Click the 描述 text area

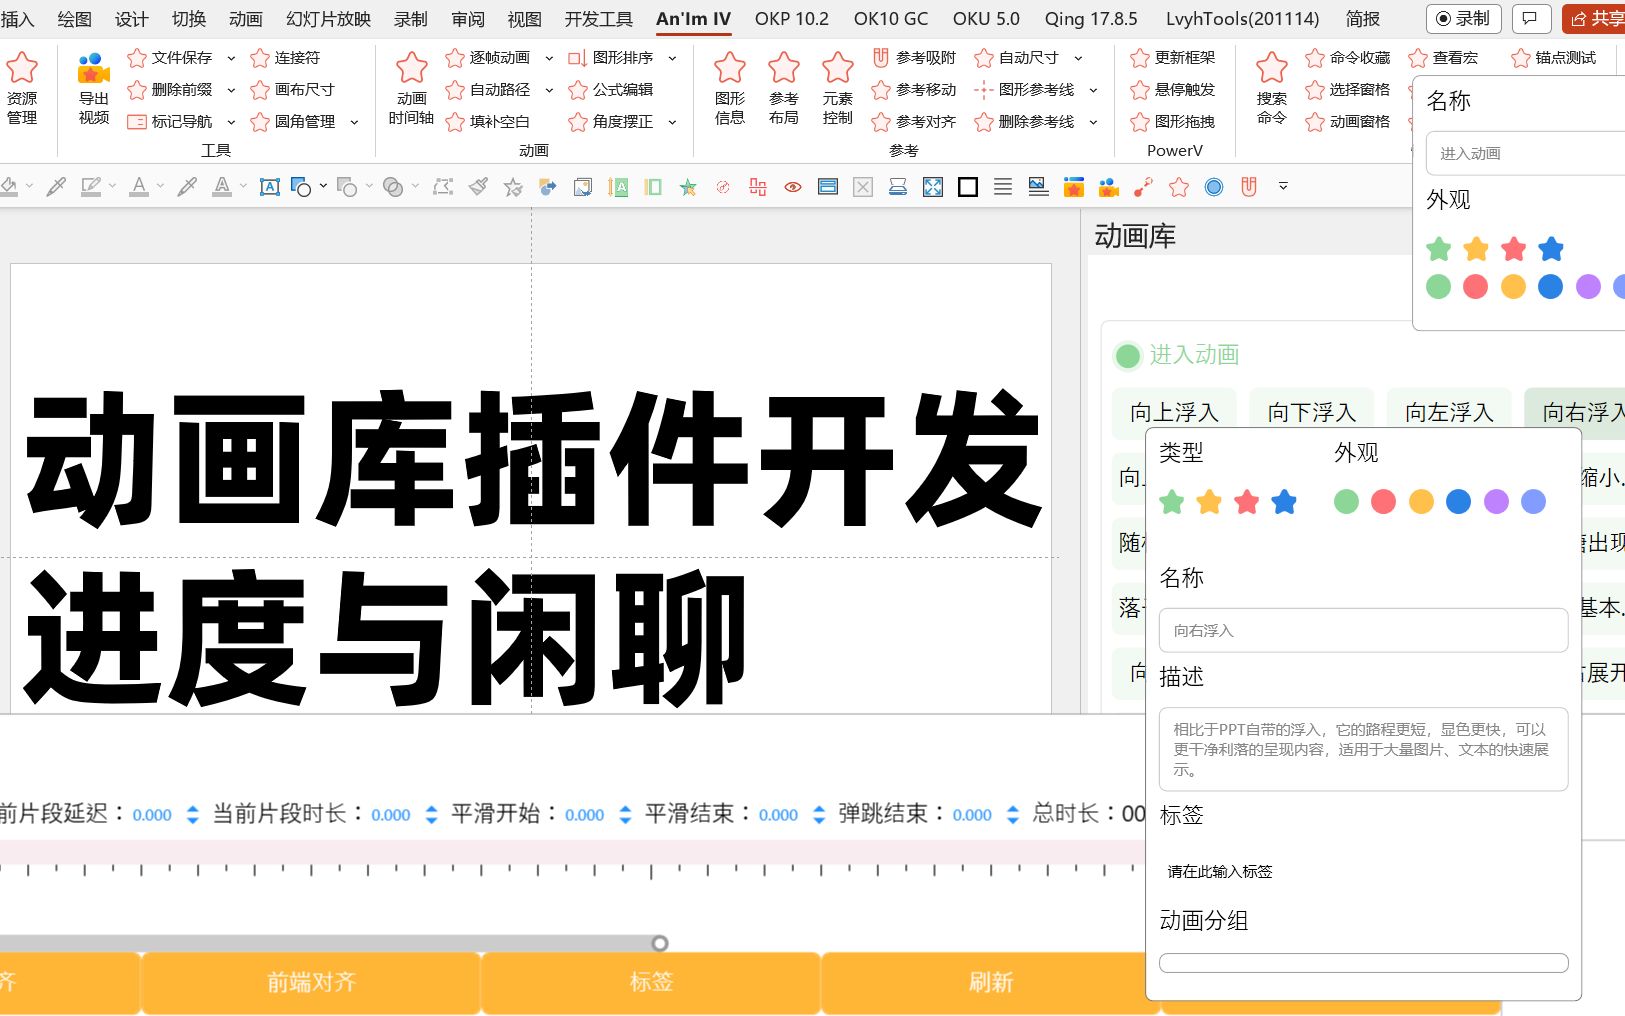point(1363,749)
